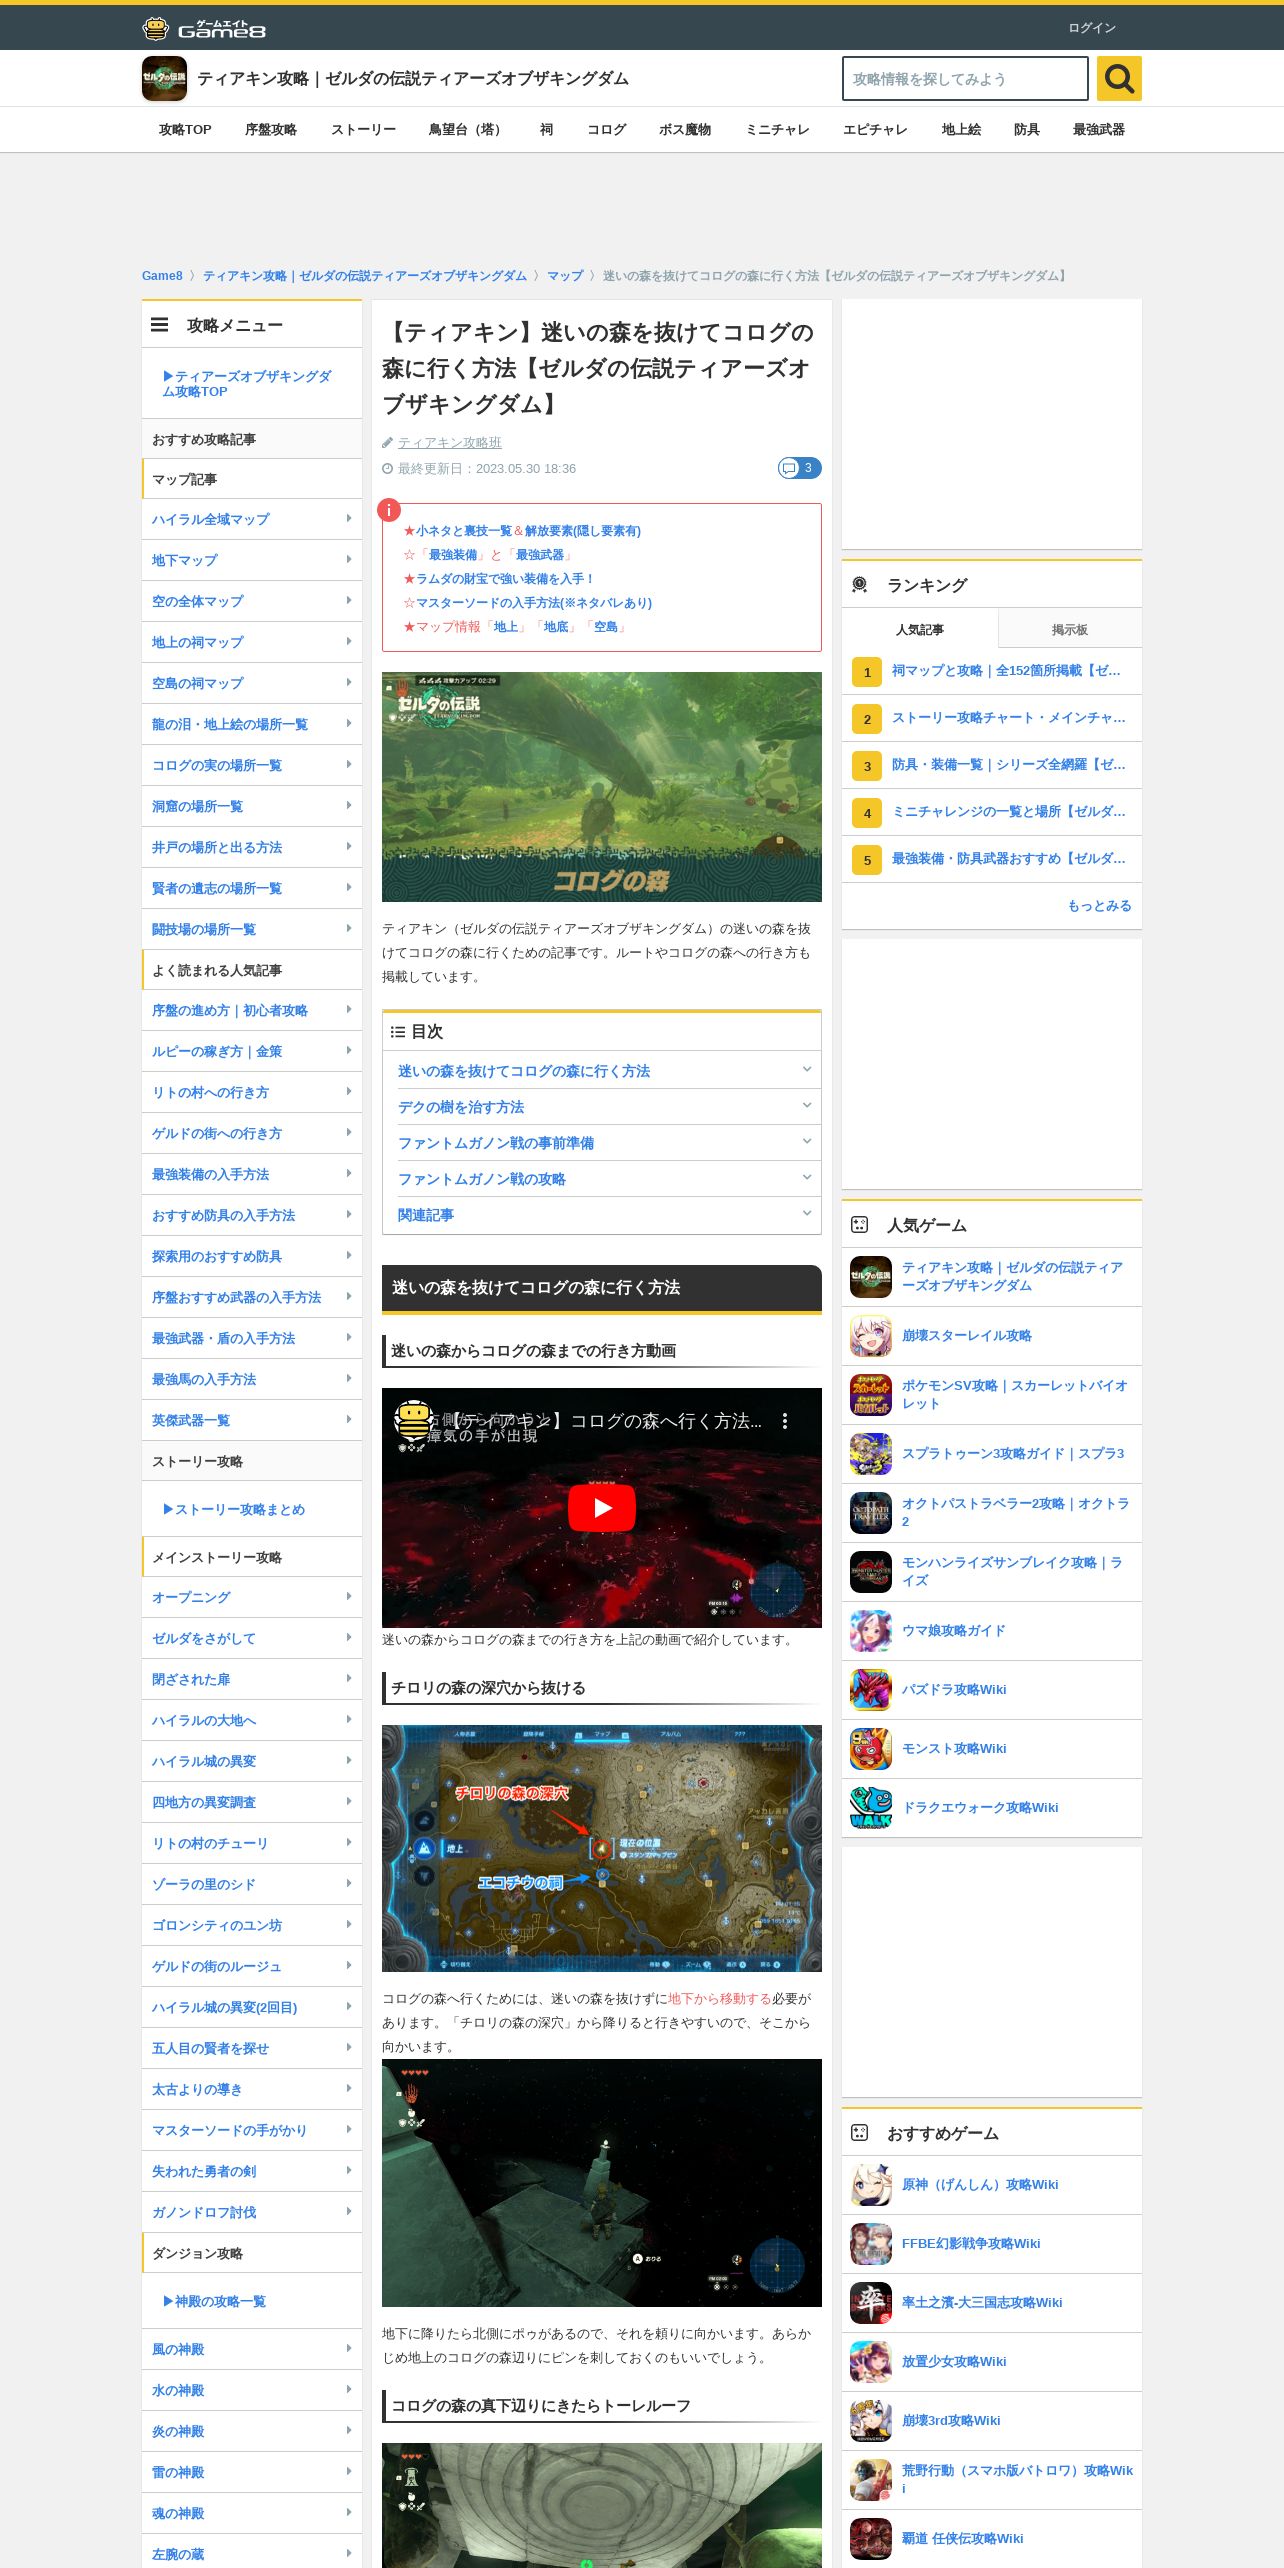Play the YouTube video about コログの森

click(x=602, y=1508)
